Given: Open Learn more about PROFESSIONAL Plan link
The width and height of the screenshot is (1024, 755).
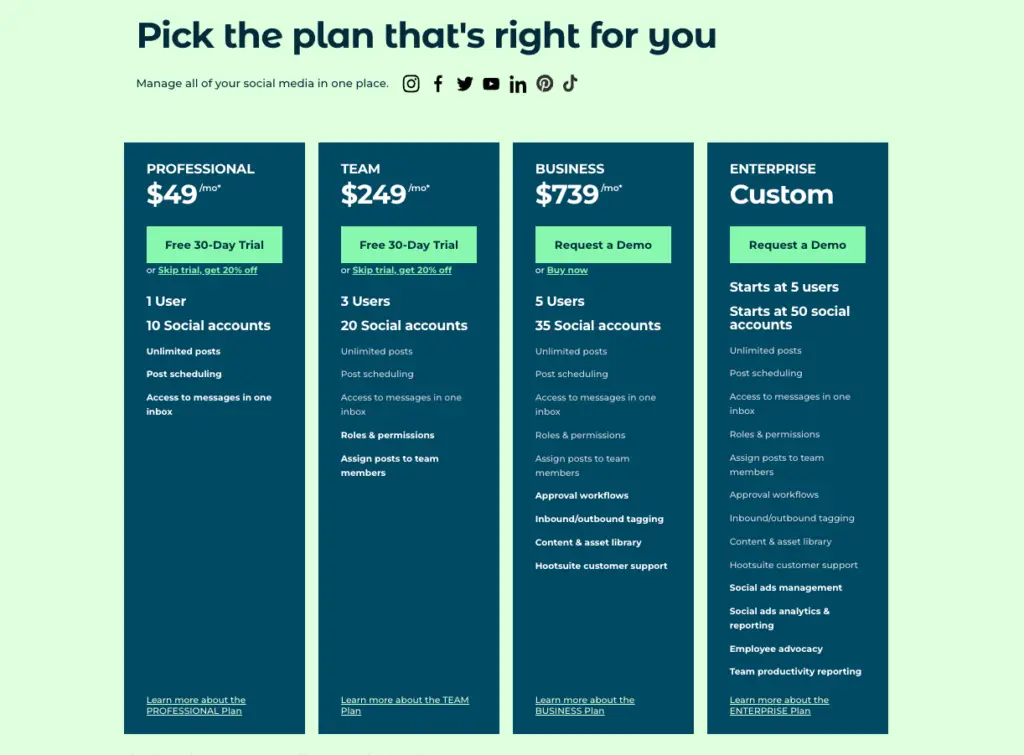Looking at the screenshot, I should (196, 705).
